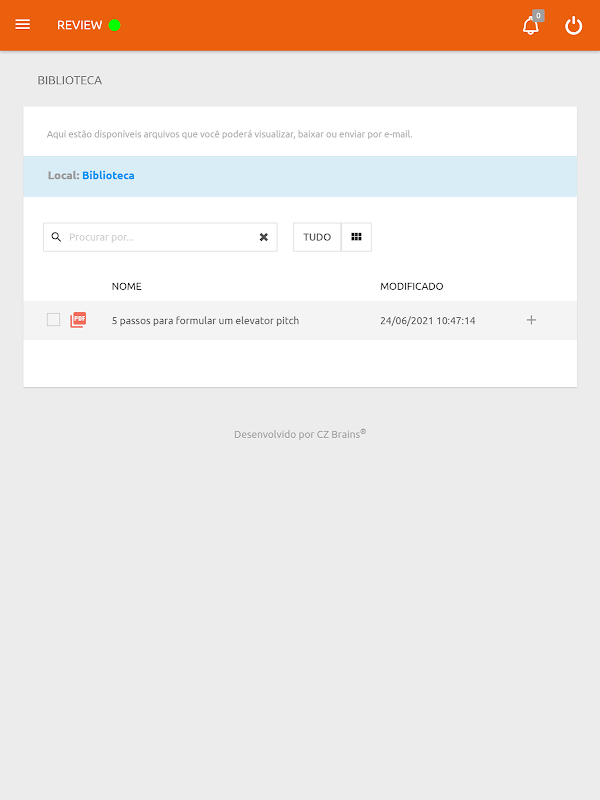Click the power logout icon

coord(573,25)
